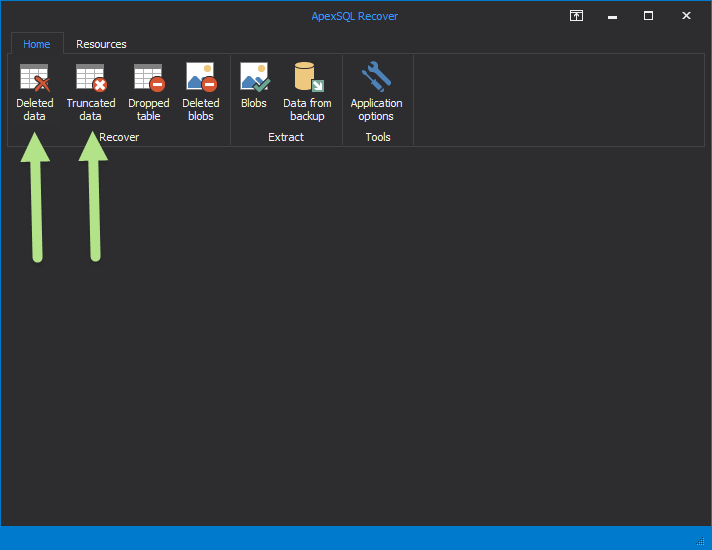
Task: Open the Blobs extract tool
Action: [x=254, y=86]
